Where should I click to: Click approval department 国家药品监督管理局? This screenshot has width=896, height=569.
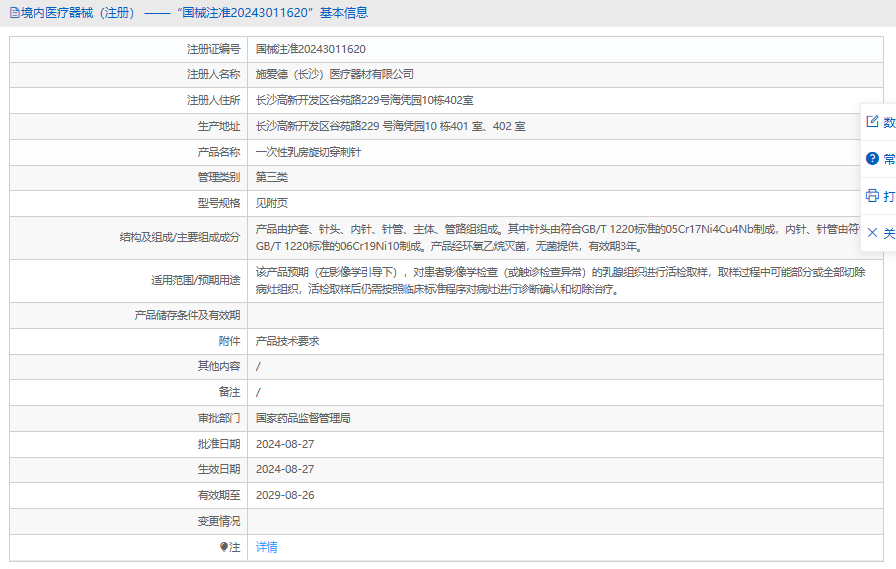coord(303,418)
